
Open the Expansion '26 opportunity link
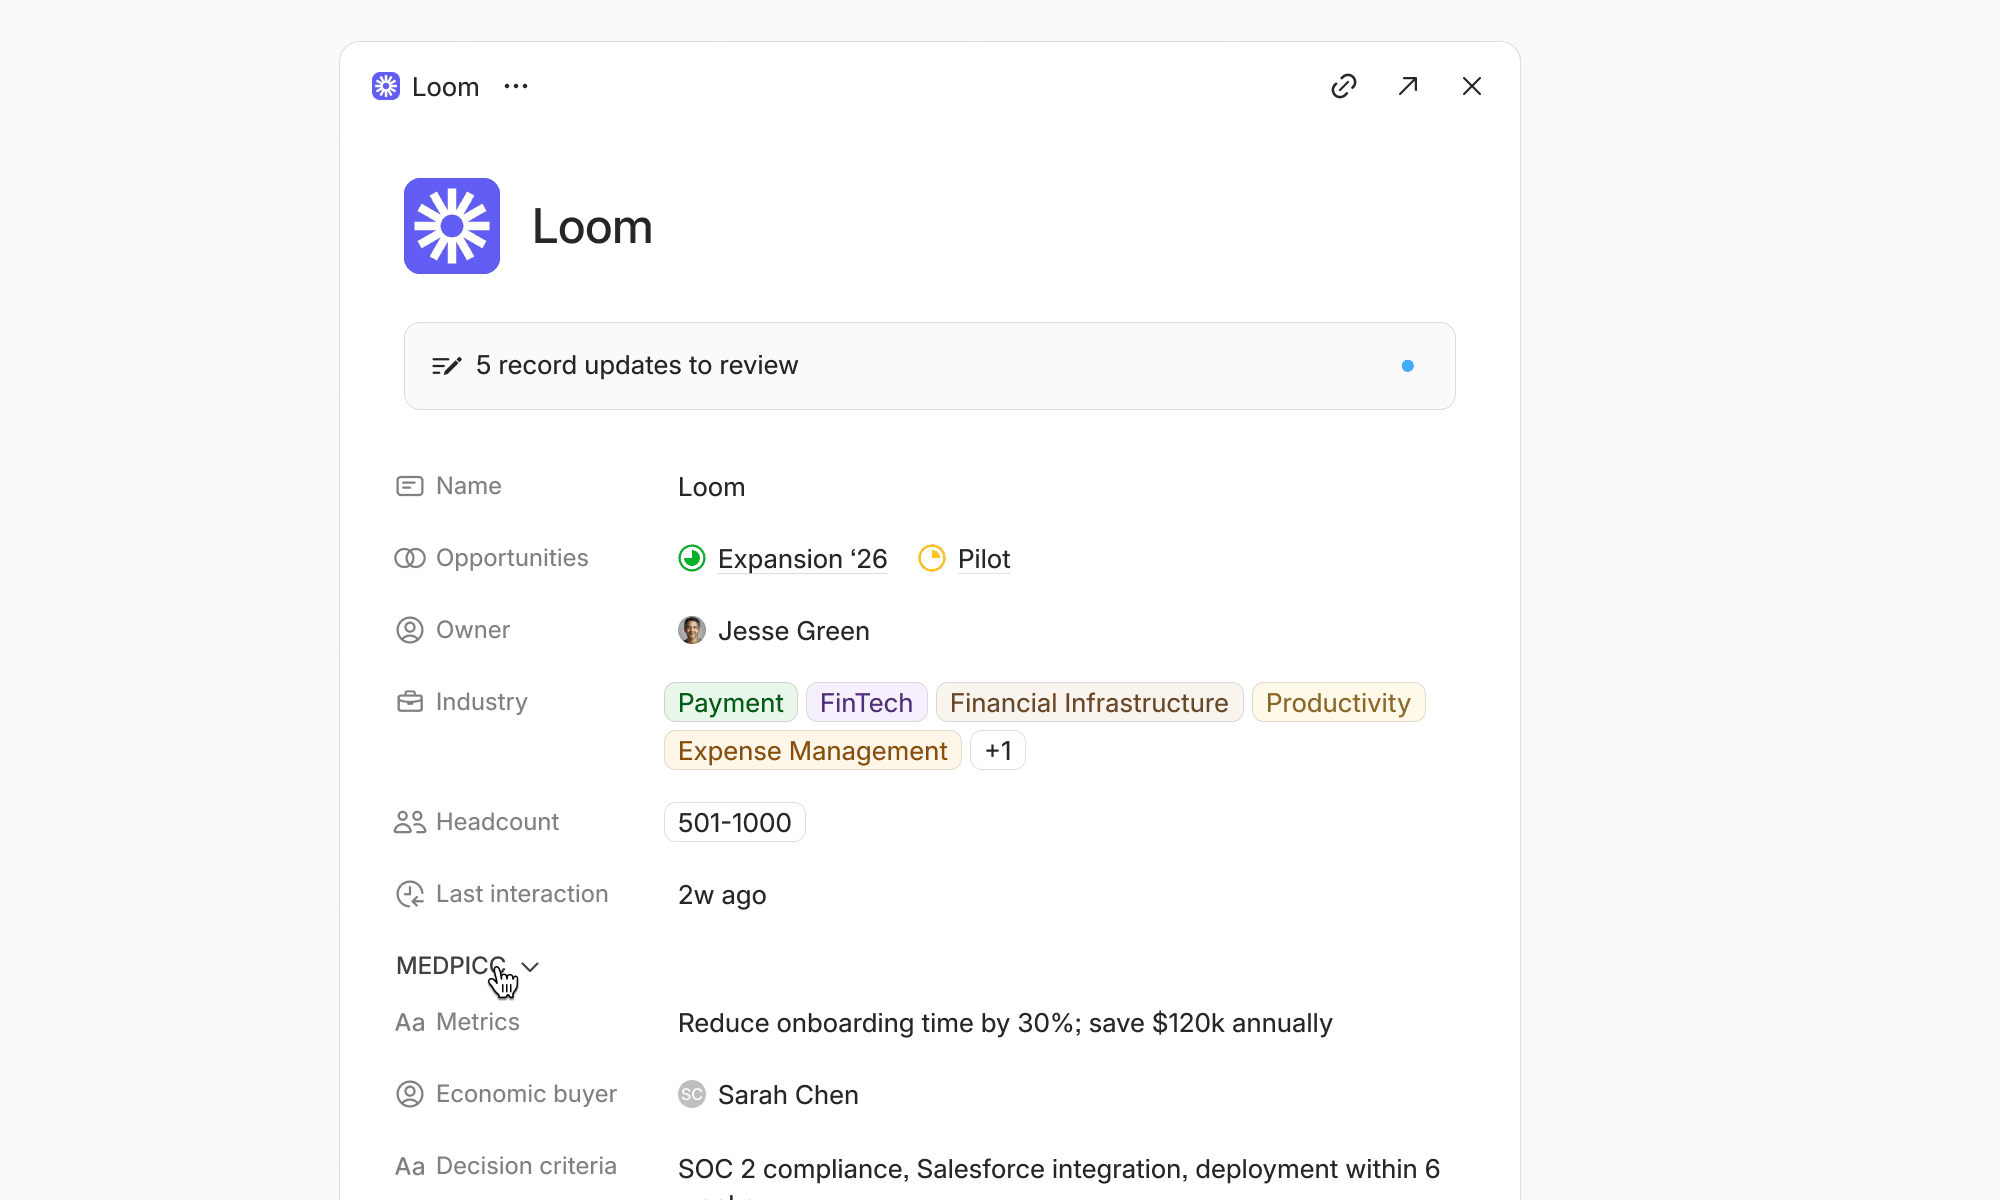click(803, 559)
